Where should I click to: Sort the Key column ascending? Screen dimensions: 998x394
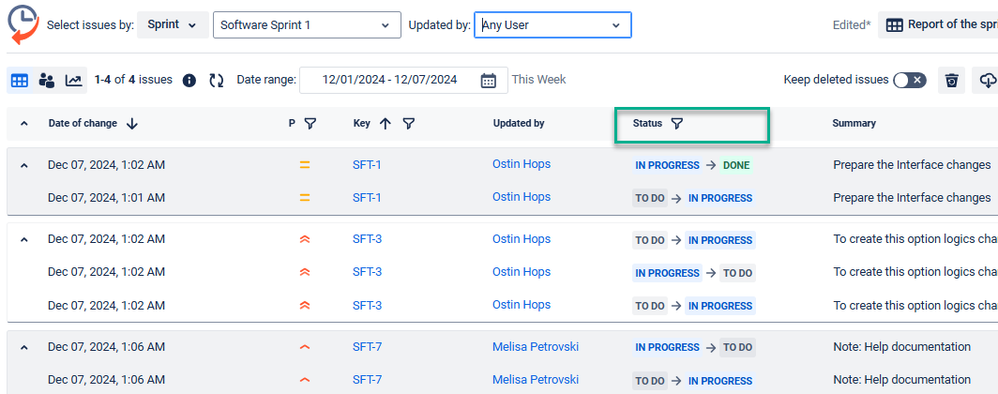tap(385, 123)
